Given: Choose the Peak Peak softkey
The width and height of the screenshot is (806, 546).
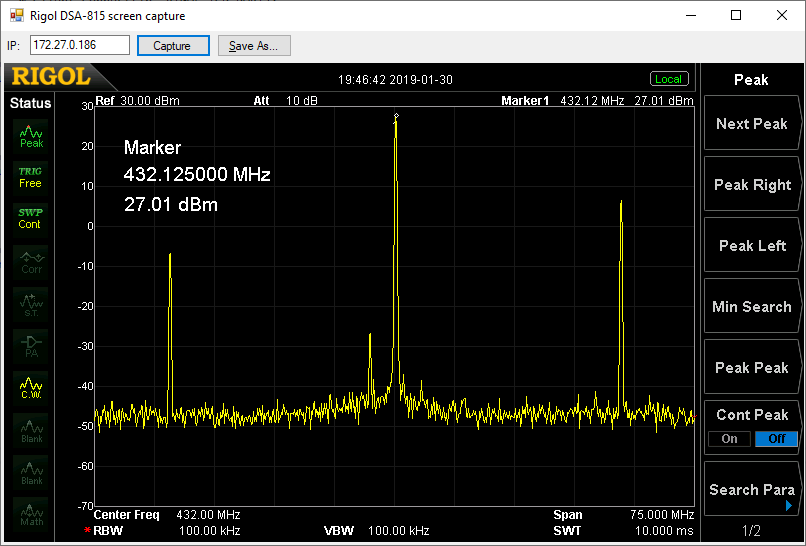Looking at the screenshot, I should pyautogui.click(x=752, y=368).
